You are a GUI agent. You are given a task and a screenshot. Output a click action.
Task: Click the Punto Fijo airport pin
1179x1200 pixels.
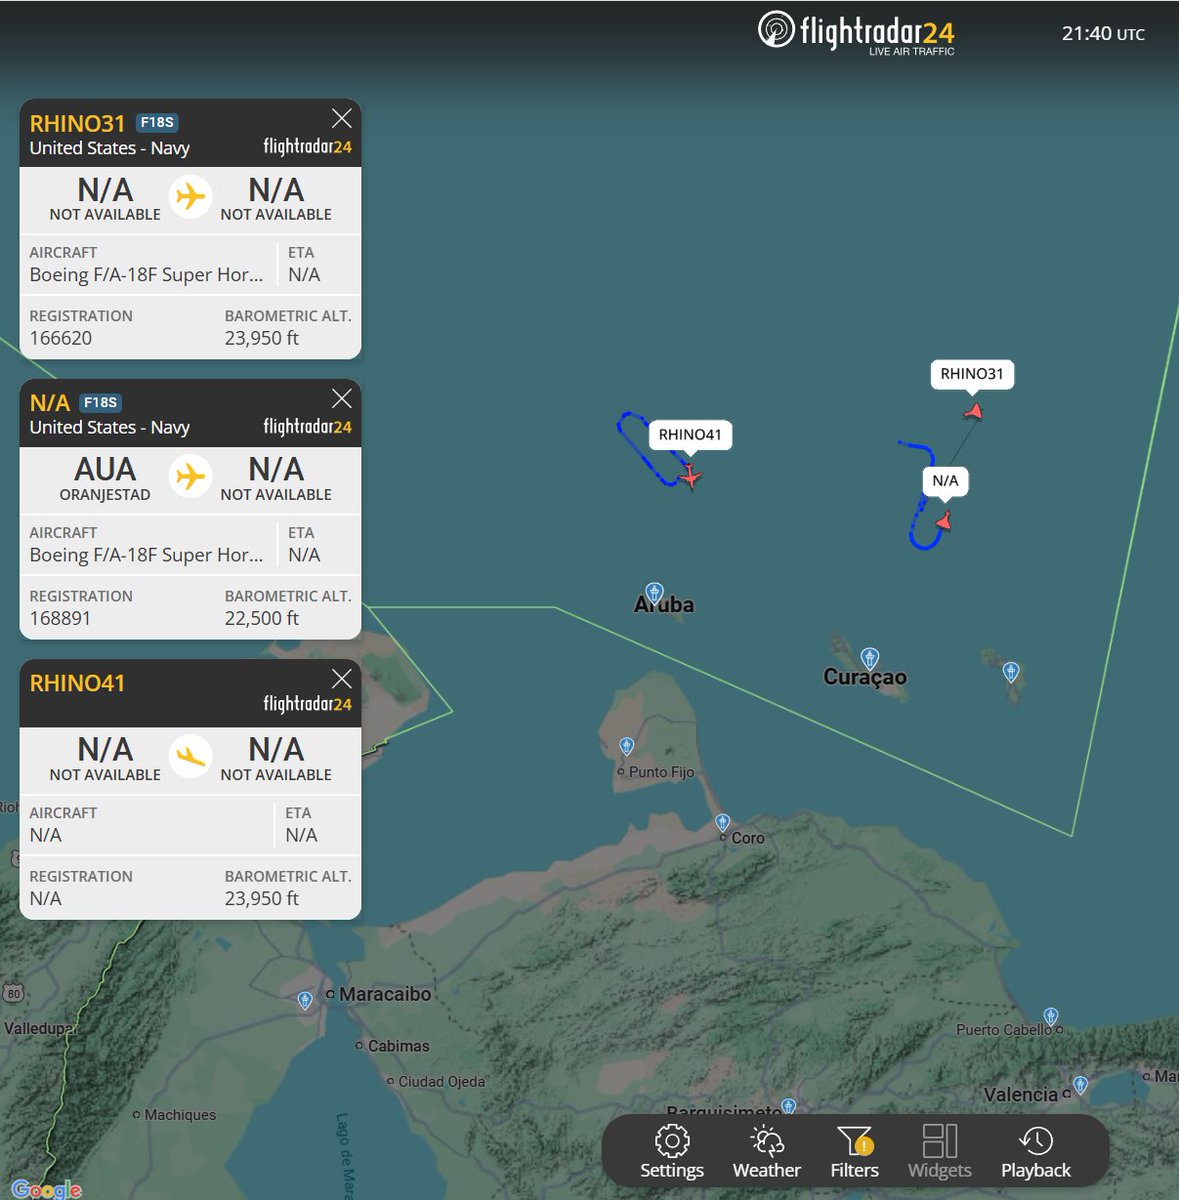coord(626,746)
